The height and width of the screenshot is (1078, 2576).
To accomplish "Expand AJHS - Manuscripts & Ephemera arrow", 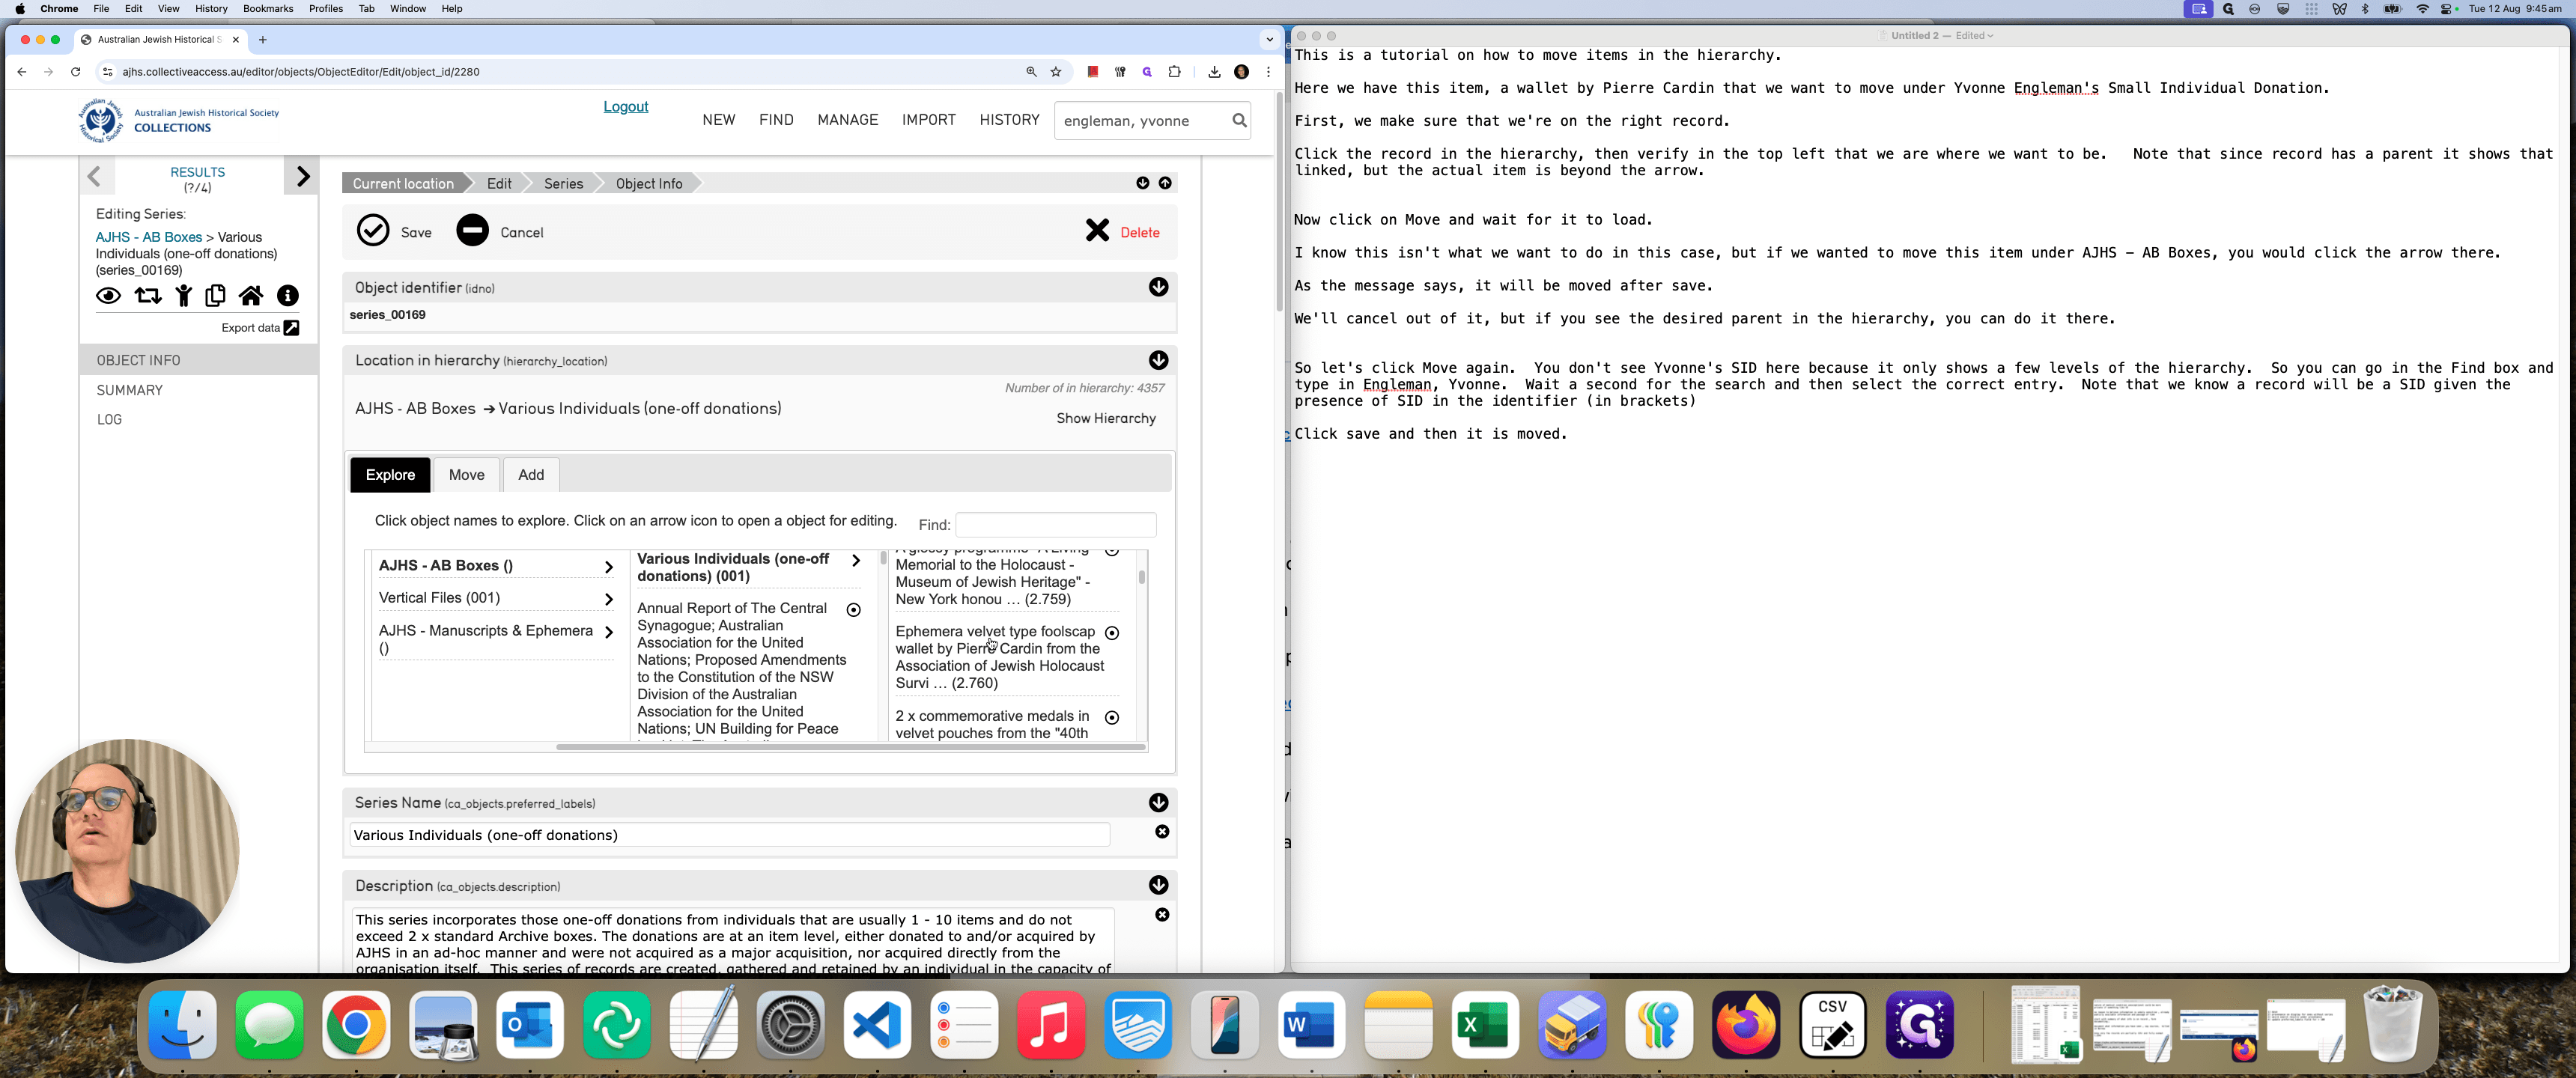I will click(608, 632).
